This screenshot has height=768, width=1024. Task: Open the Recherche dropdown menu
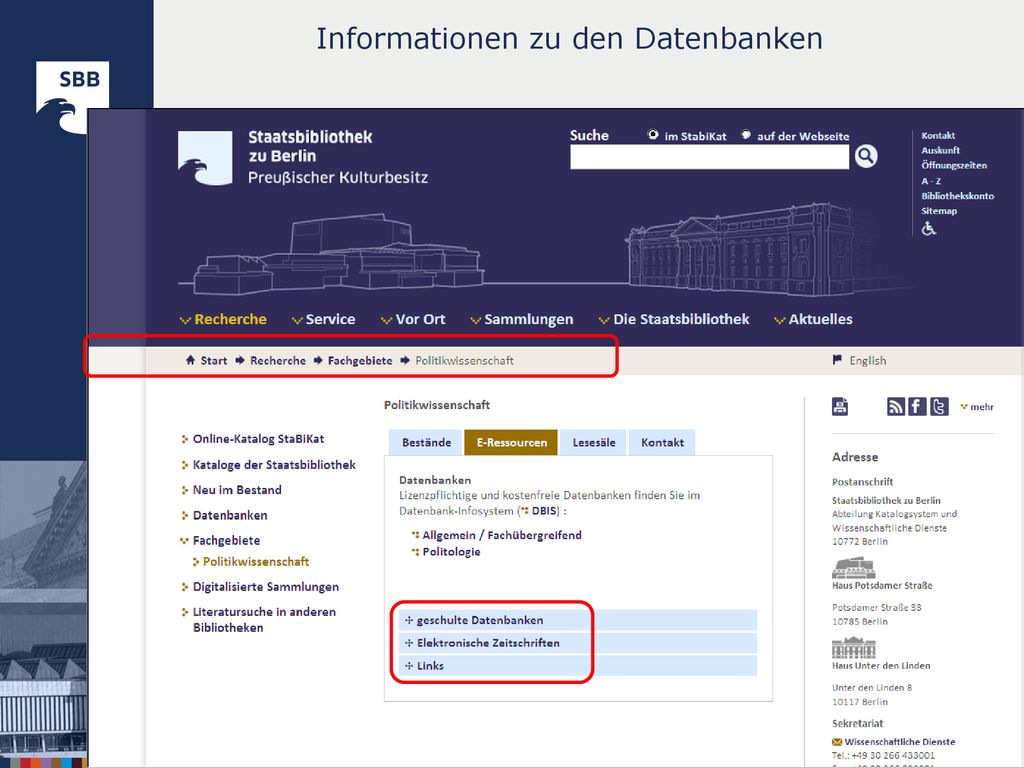click(223, 319)
